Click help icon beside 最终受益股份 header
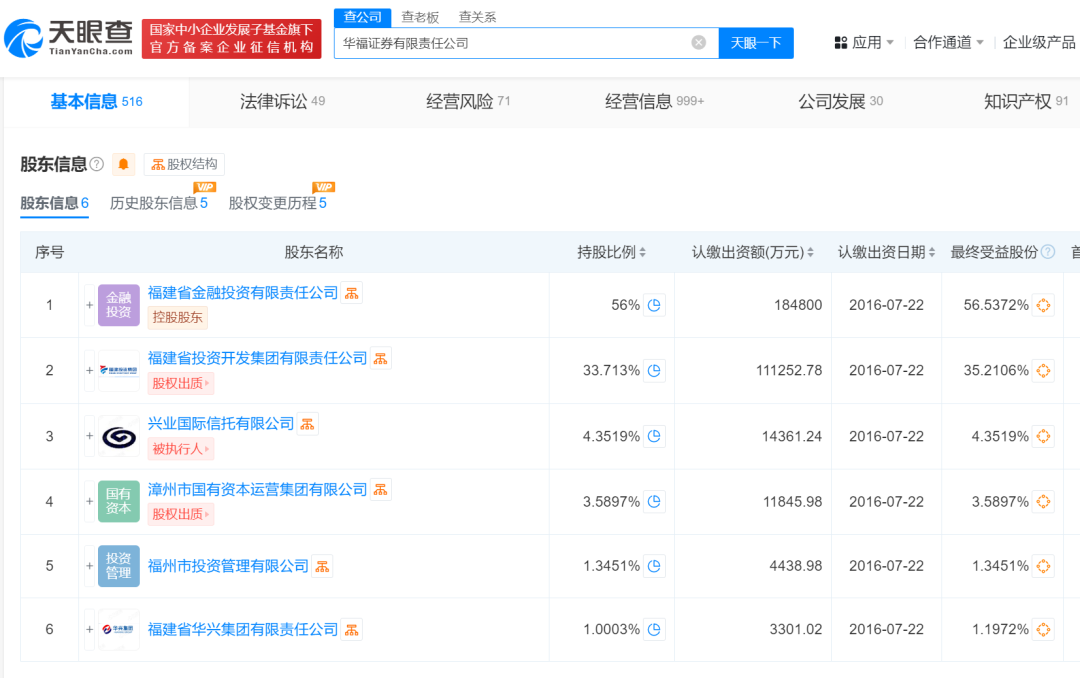Viewport: 1080px width, 678px height. tap(1048, 252)
